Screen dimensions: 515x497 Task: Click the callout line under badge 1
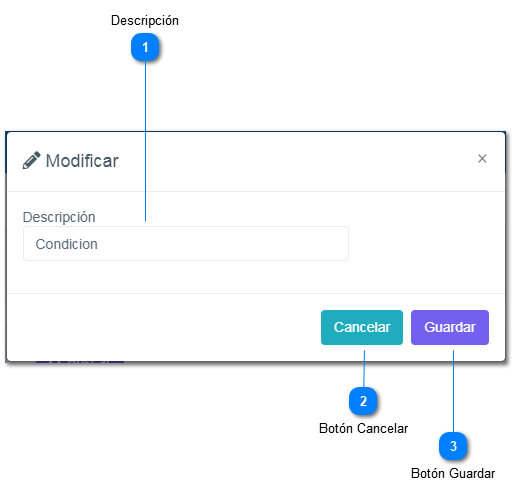(145, 141)
